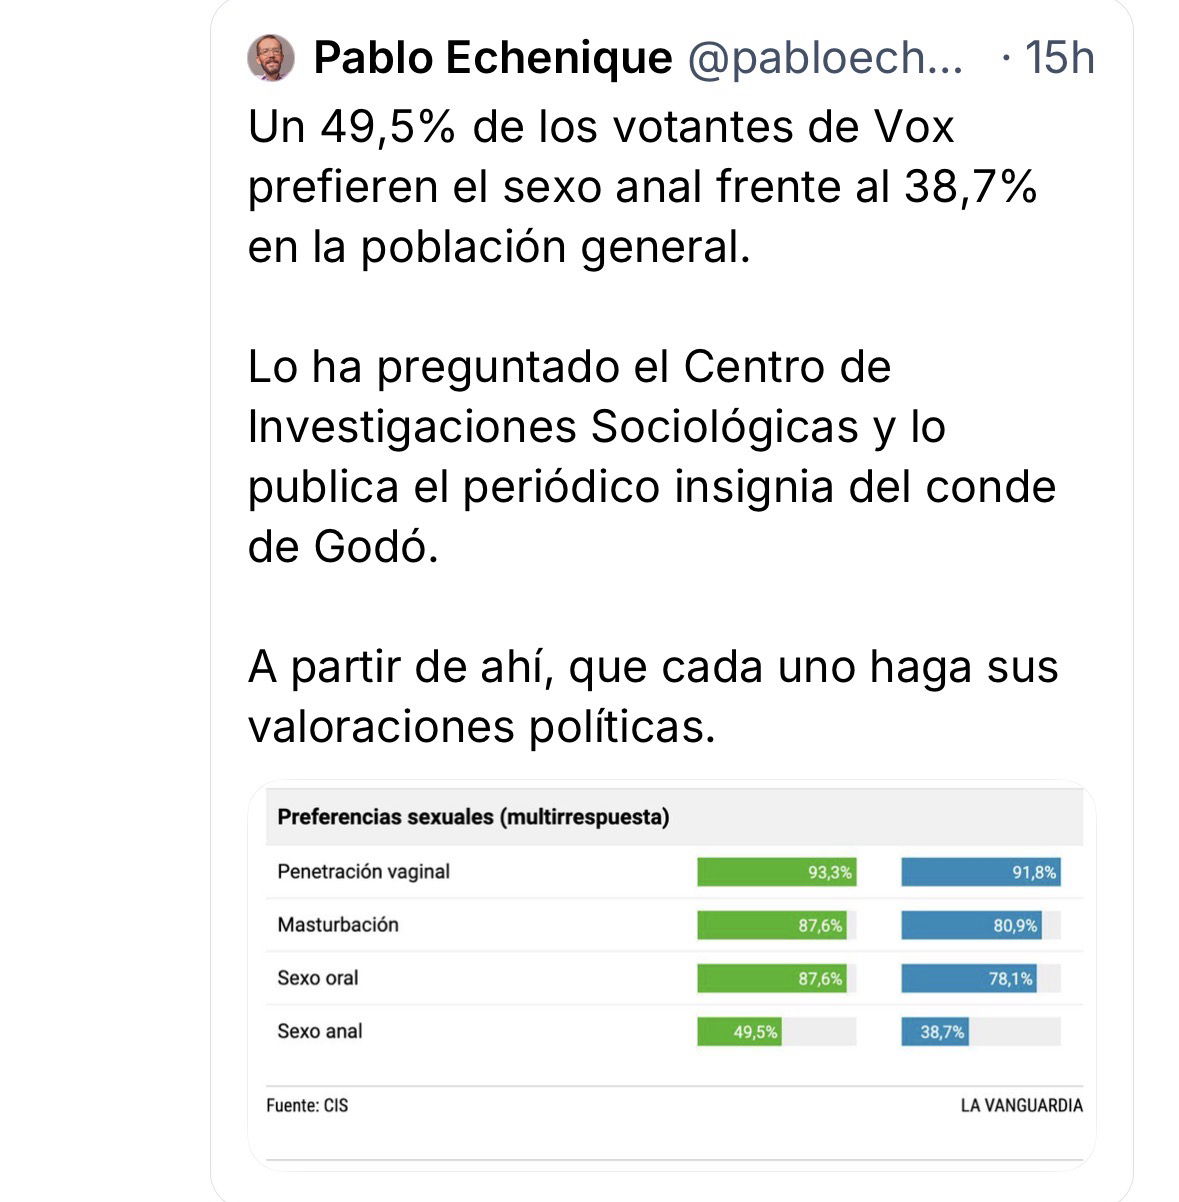1179x1202 pixels.
Task: Select the paragraph about Centro de Investigaciones Sociológicas
Action: click(651, 457)
